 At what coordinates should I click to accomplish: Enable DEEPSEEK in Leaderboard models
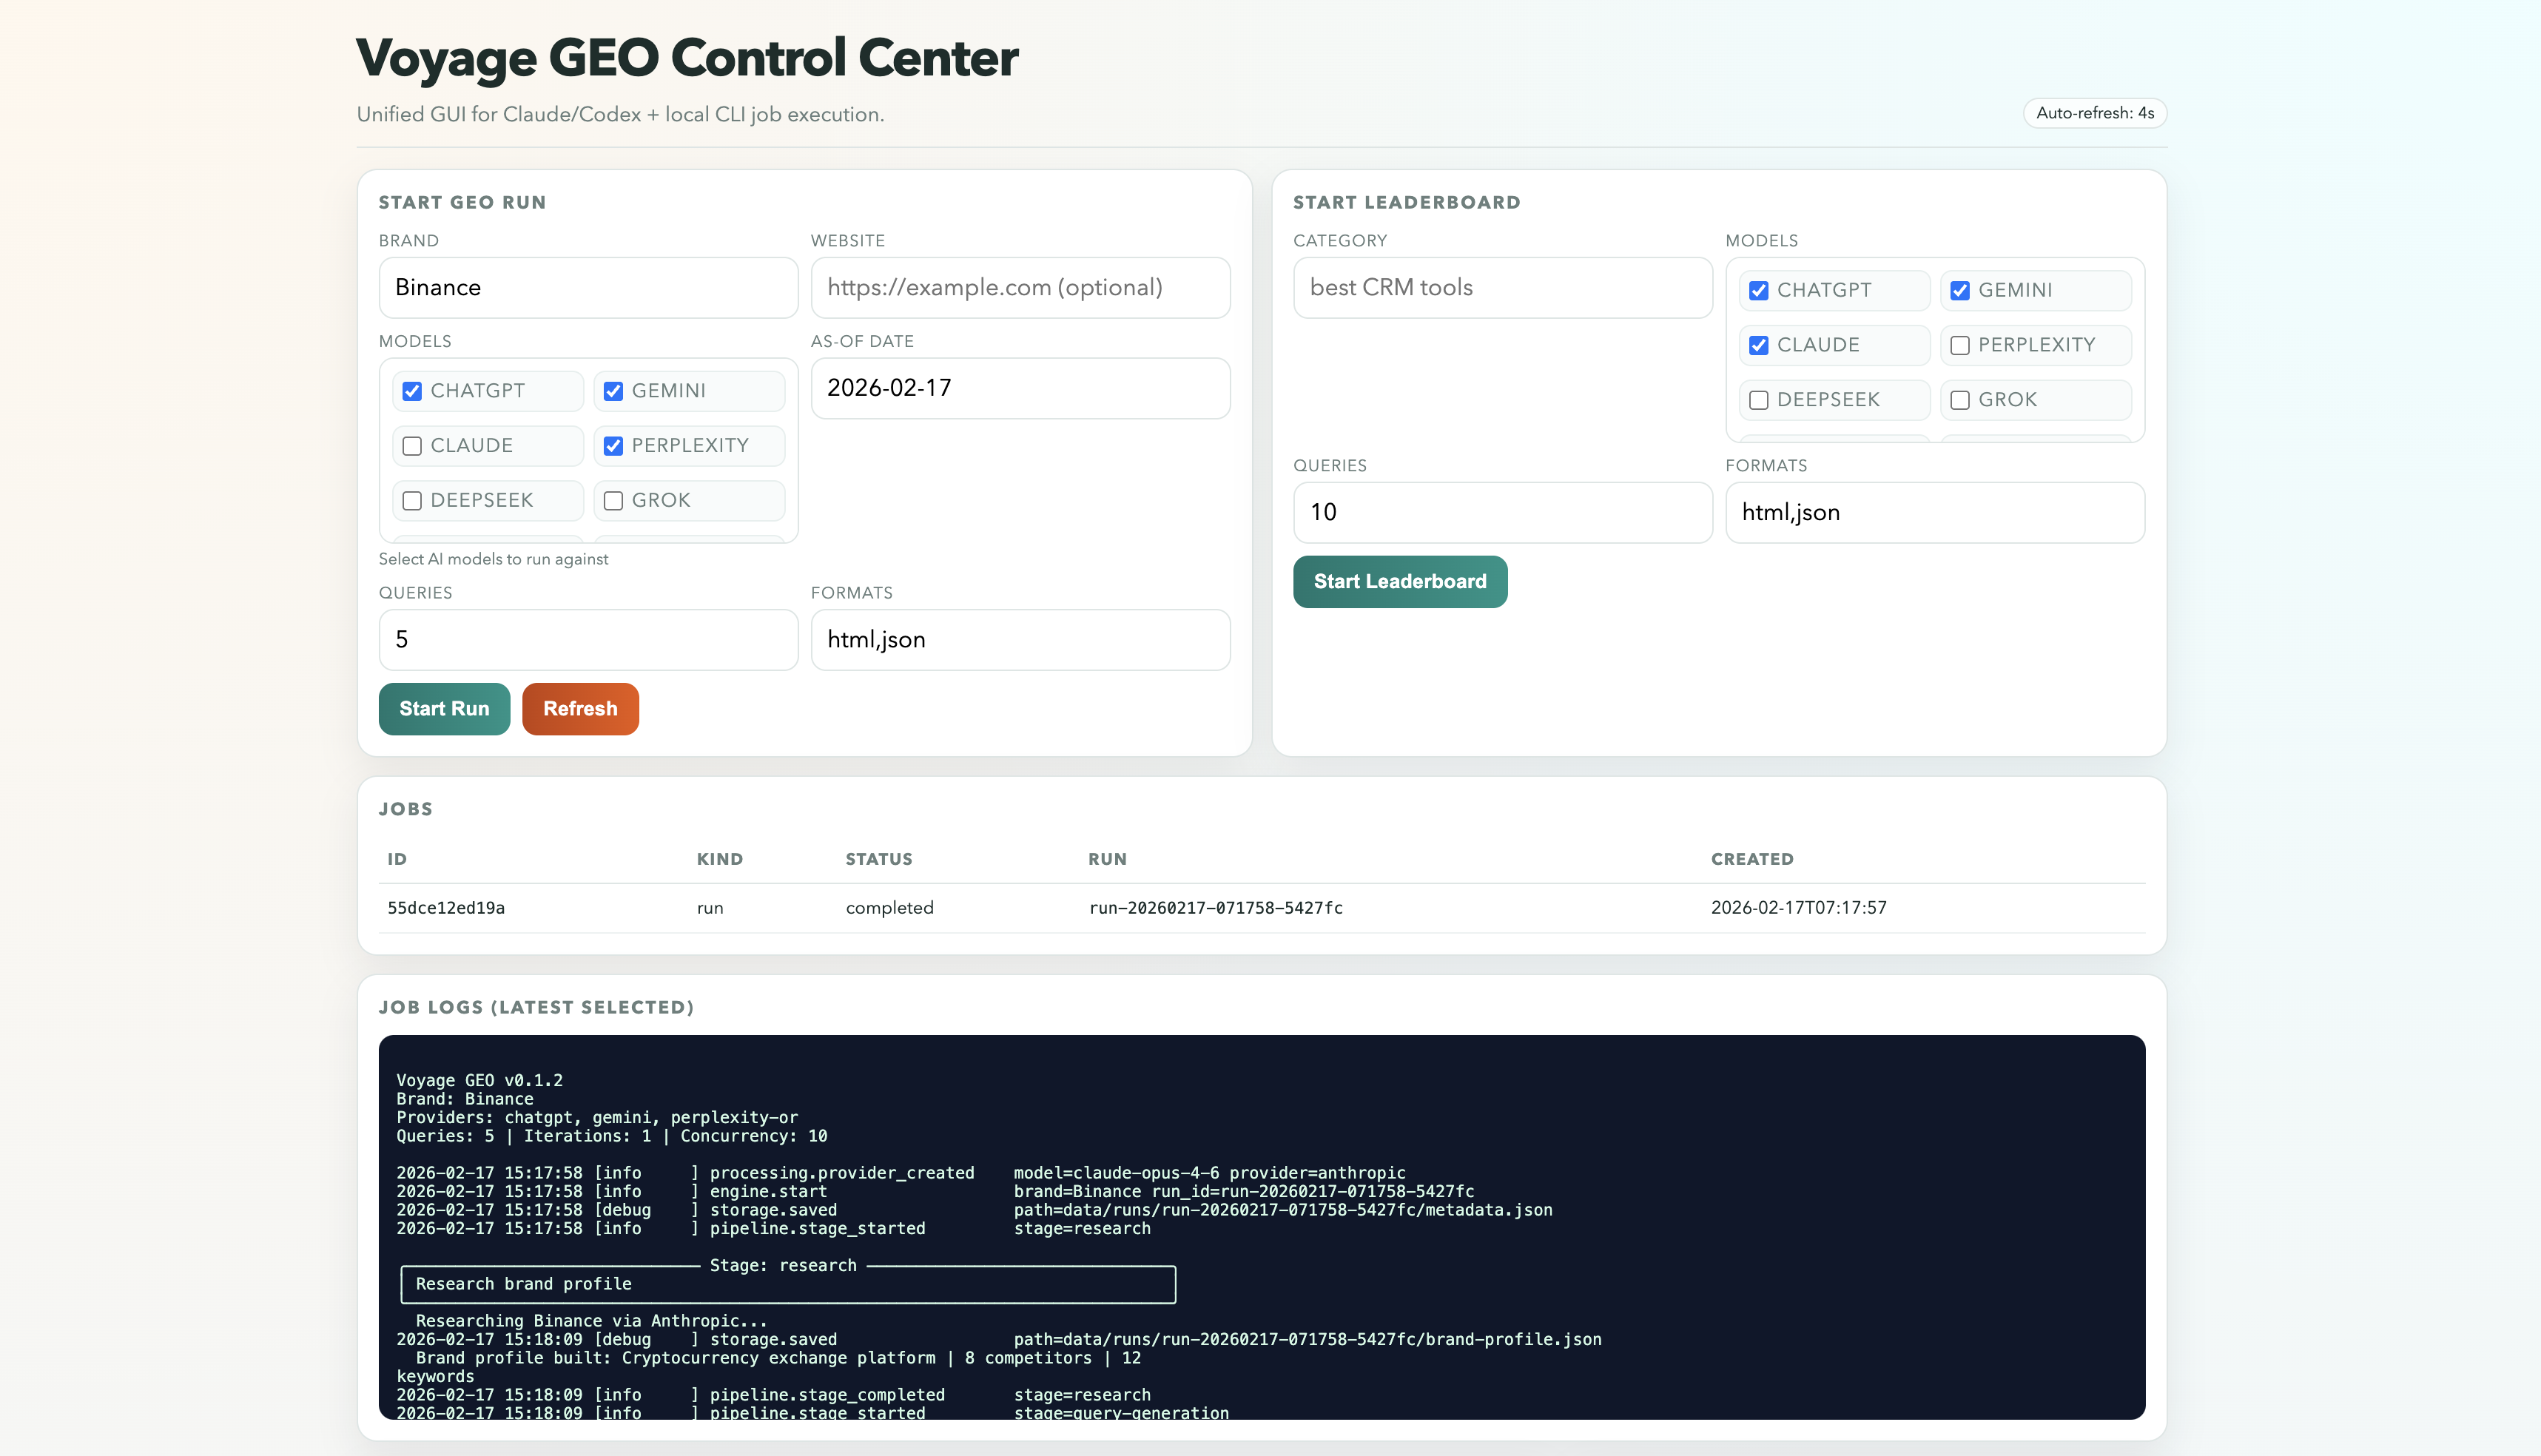1758,400
